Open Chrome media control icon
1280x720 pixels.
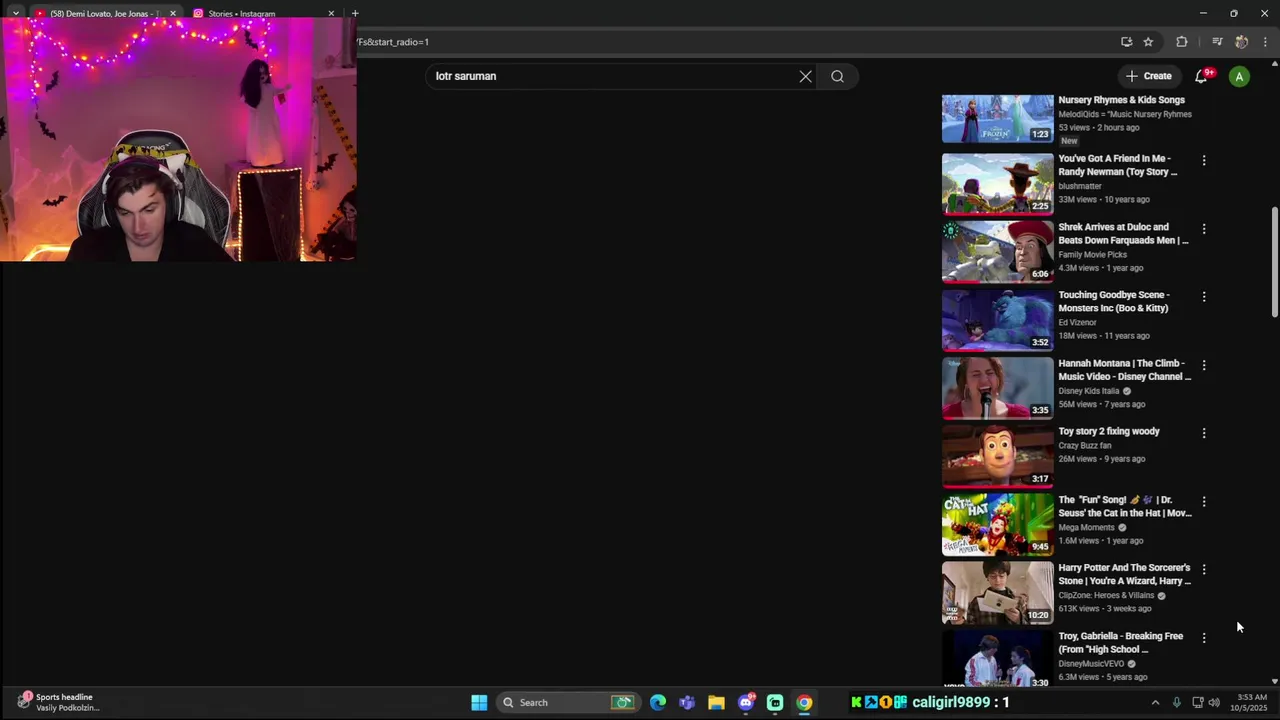(1217, 42)
